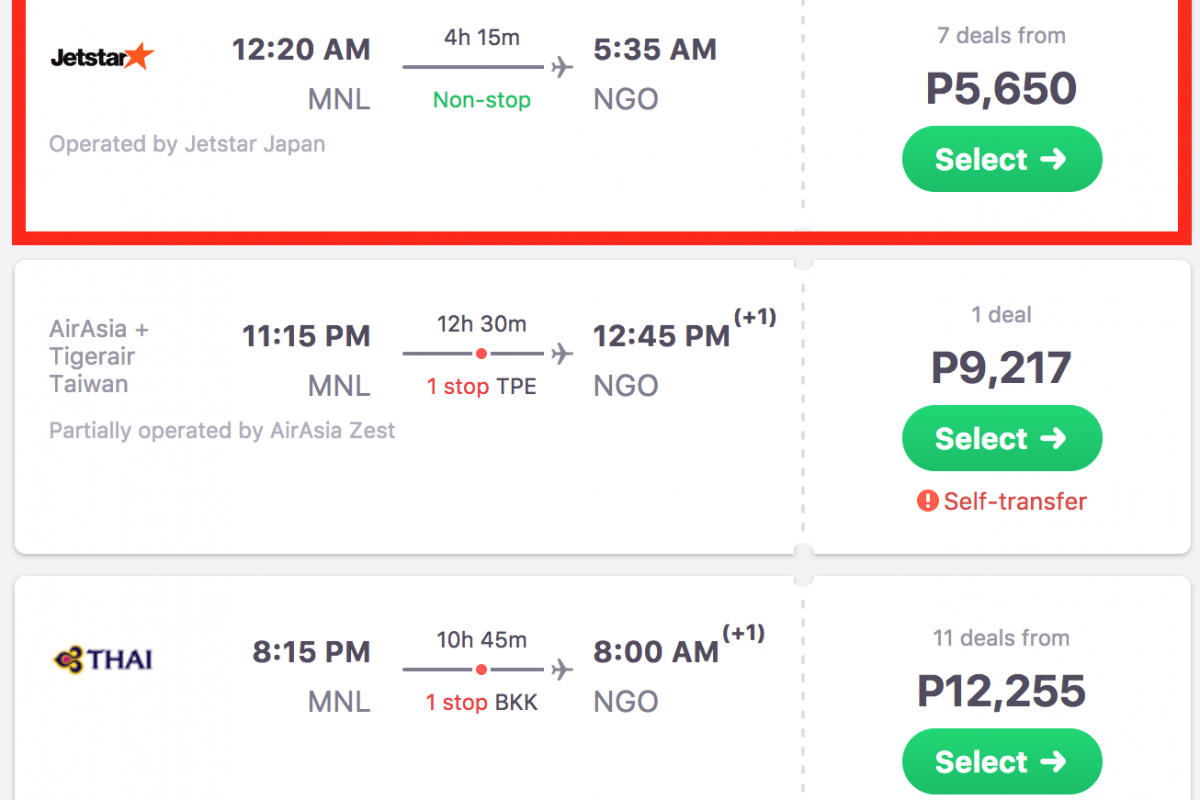Image resolution: width=1200 pixels, height=800 pixels.
Task: Click the red stop dot for BKK layover
Action: (481, 669)
